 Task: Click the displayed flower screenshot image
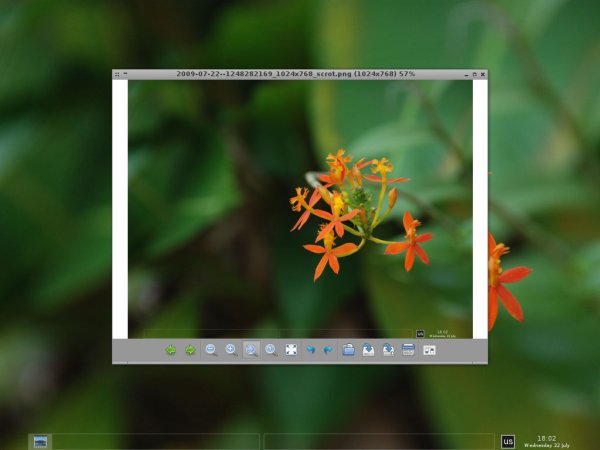pyautogui.click(x=300, y=209)
